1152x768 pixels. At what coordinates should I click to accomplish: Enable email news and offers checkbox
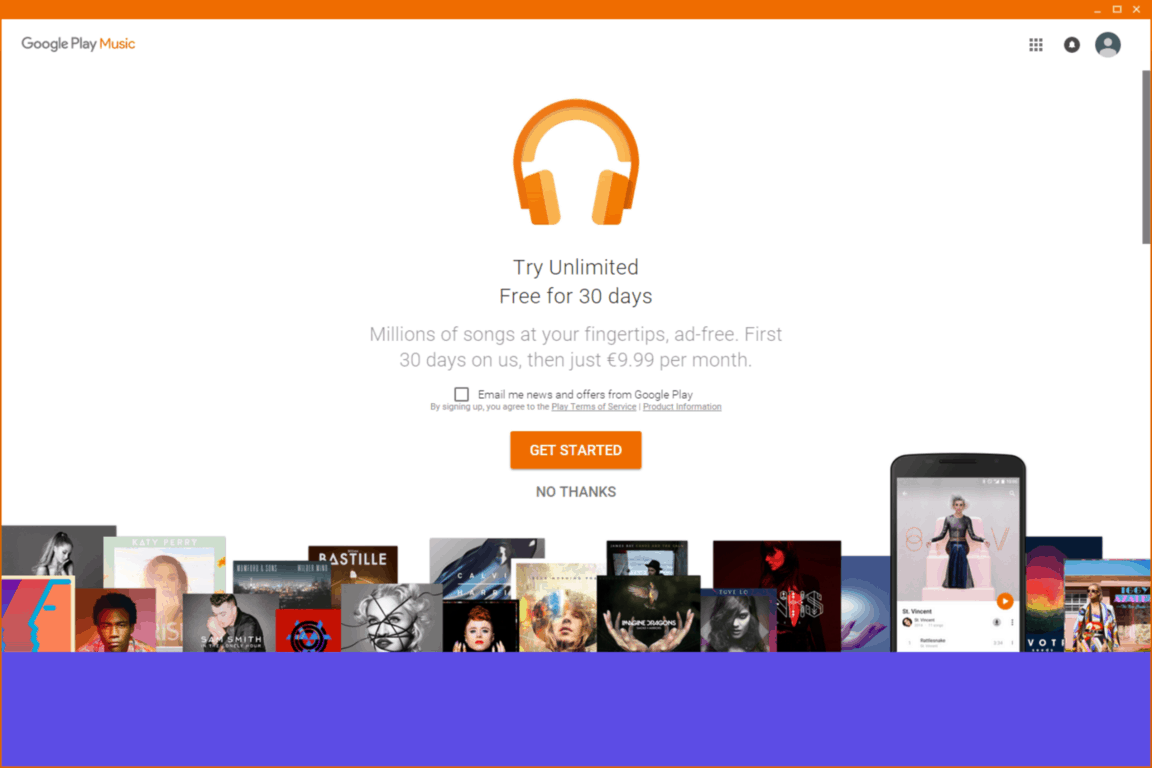pos(461,395)
